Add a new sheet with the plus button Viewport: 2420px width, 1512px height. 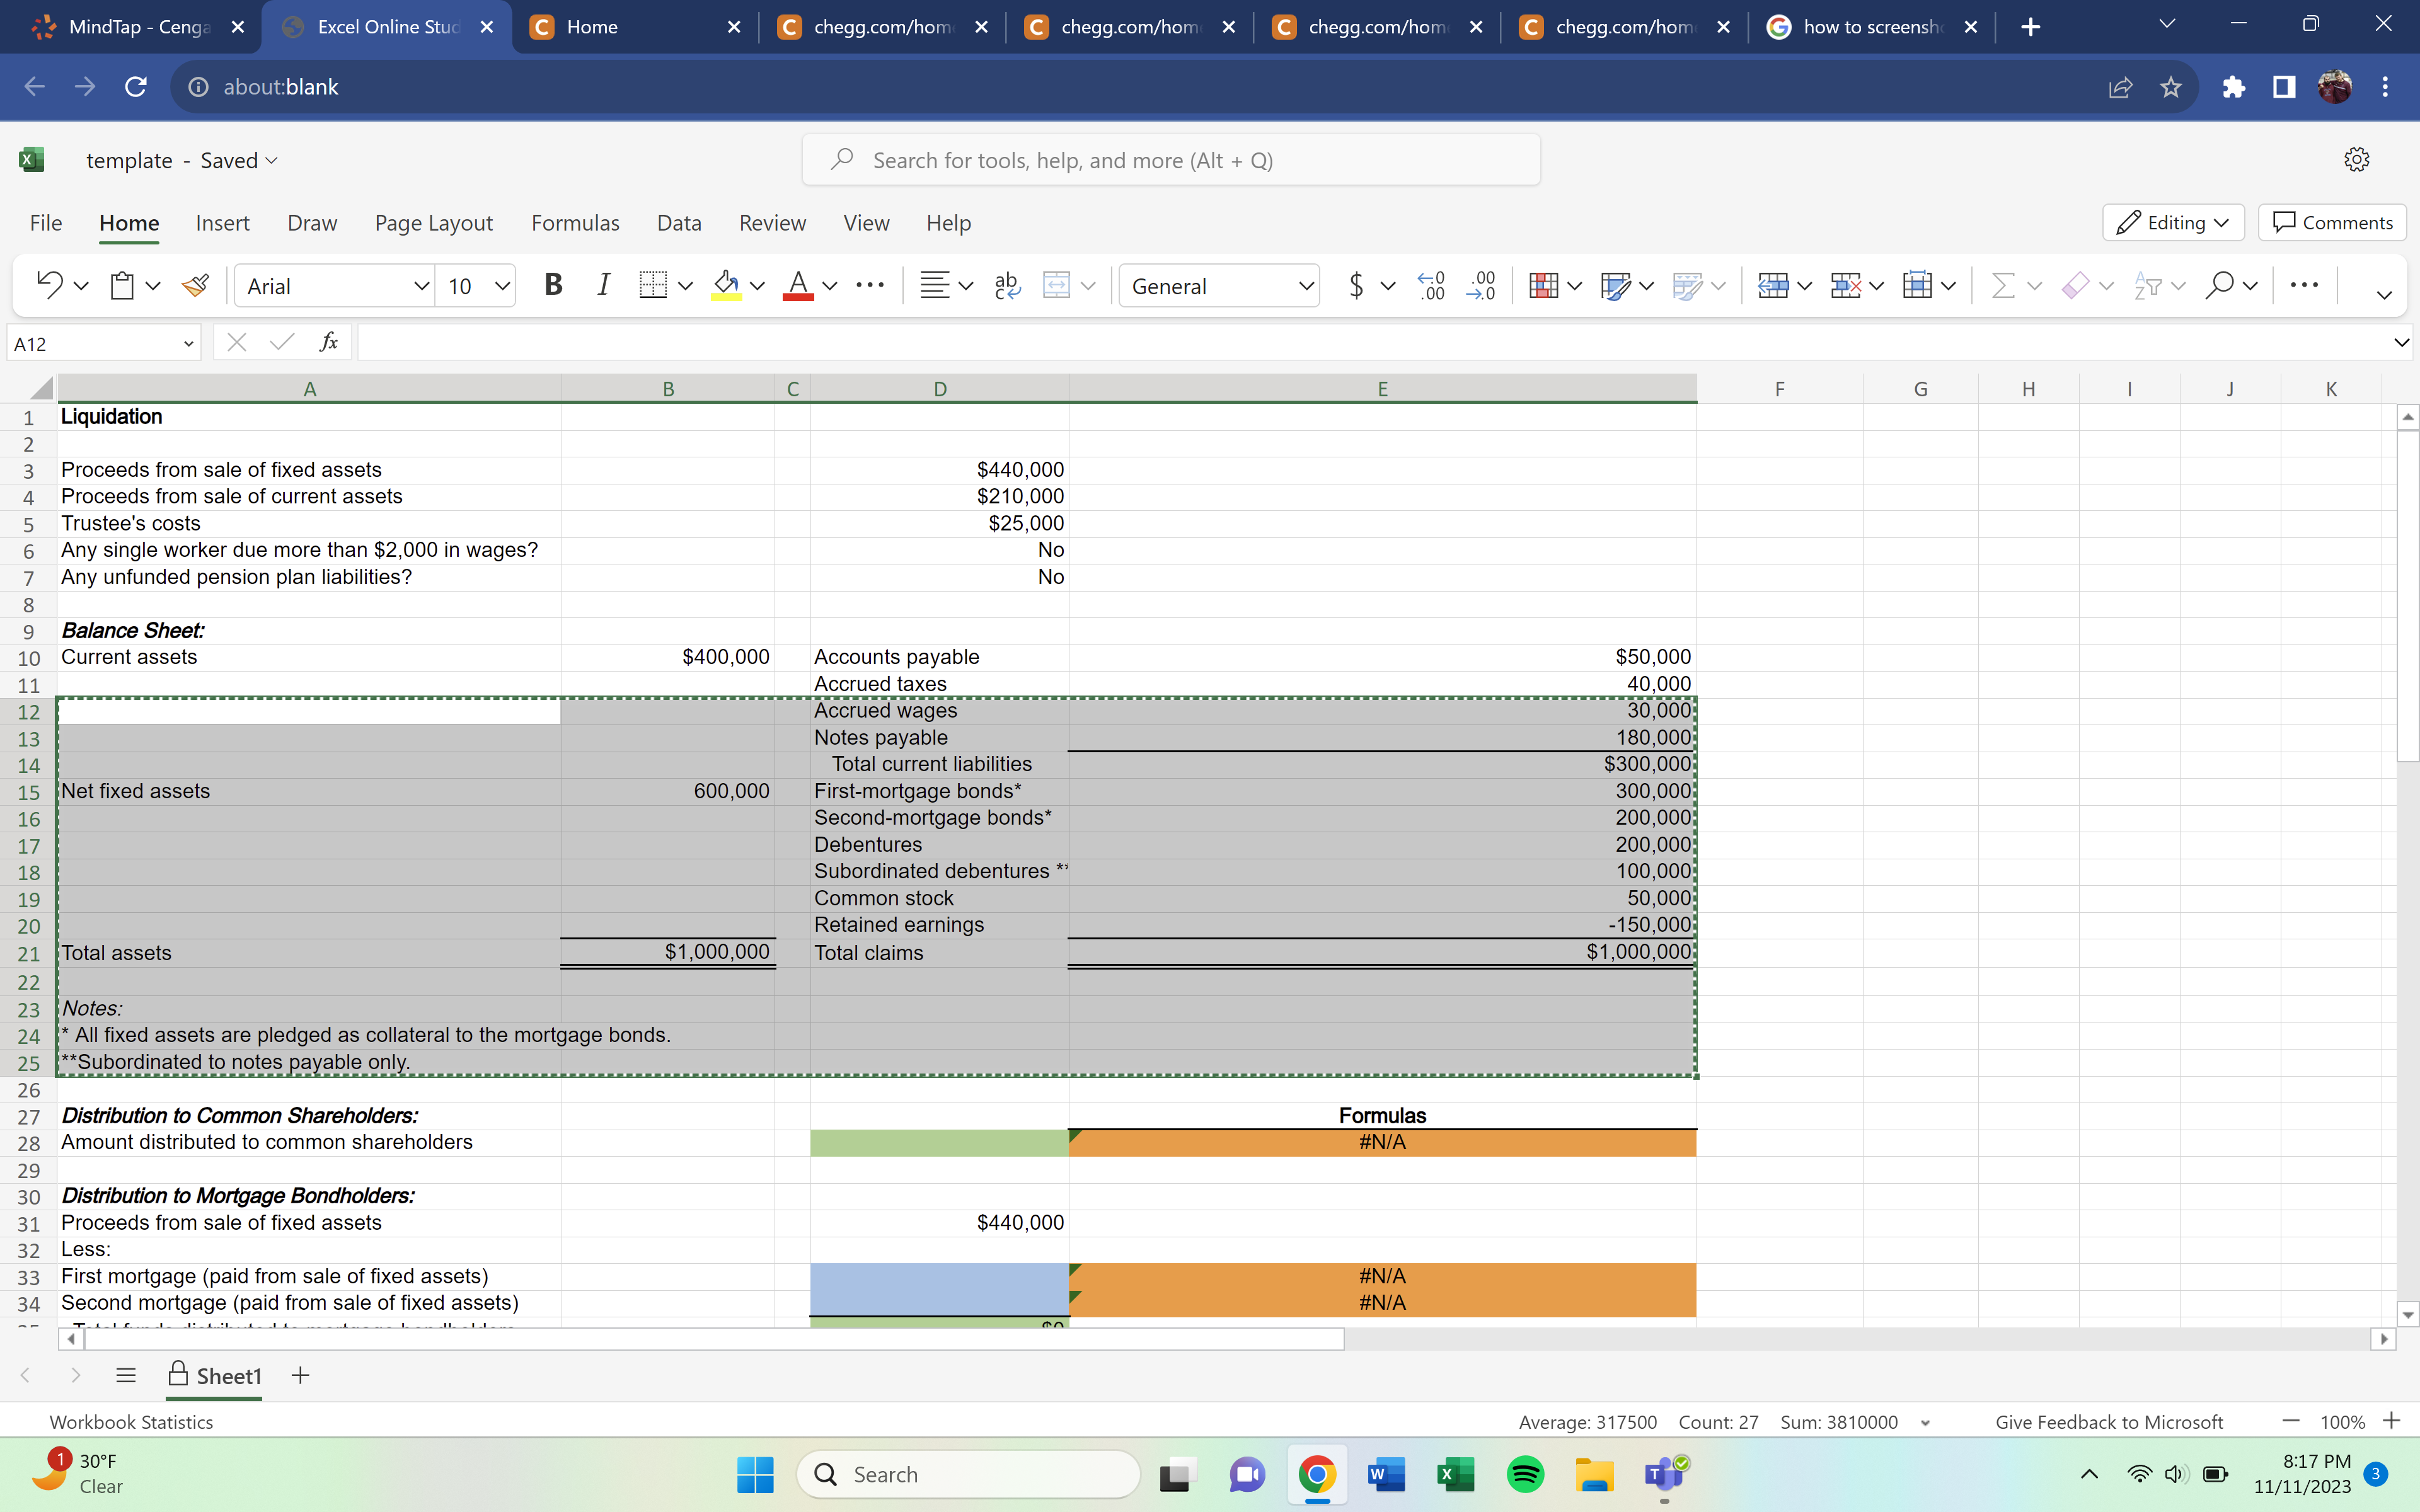[x=300, y=1375]
